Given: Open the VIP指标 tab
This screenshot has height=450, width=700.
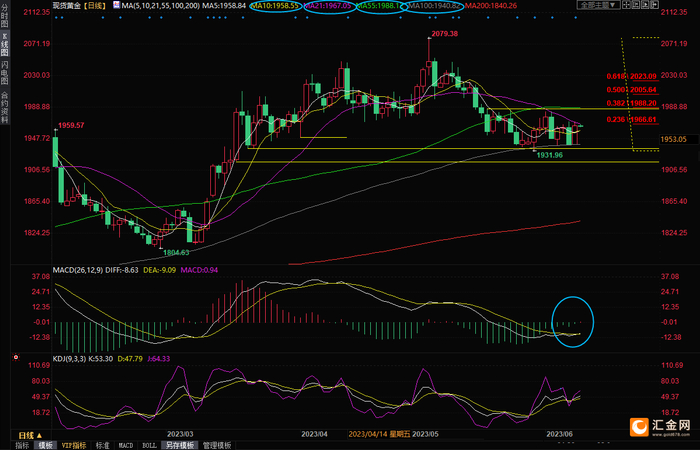Looking at the screenshot, I should point(74,446).
